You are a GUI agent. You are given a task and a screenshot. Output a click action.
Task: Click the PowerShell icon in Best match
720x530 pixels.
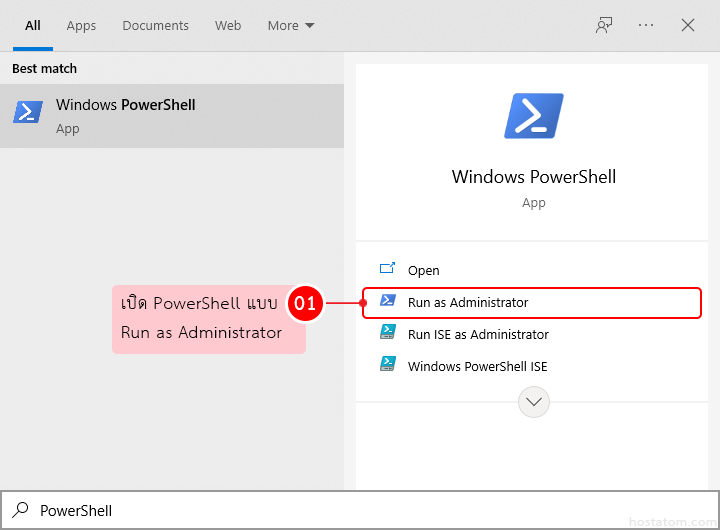click(28, 113)
